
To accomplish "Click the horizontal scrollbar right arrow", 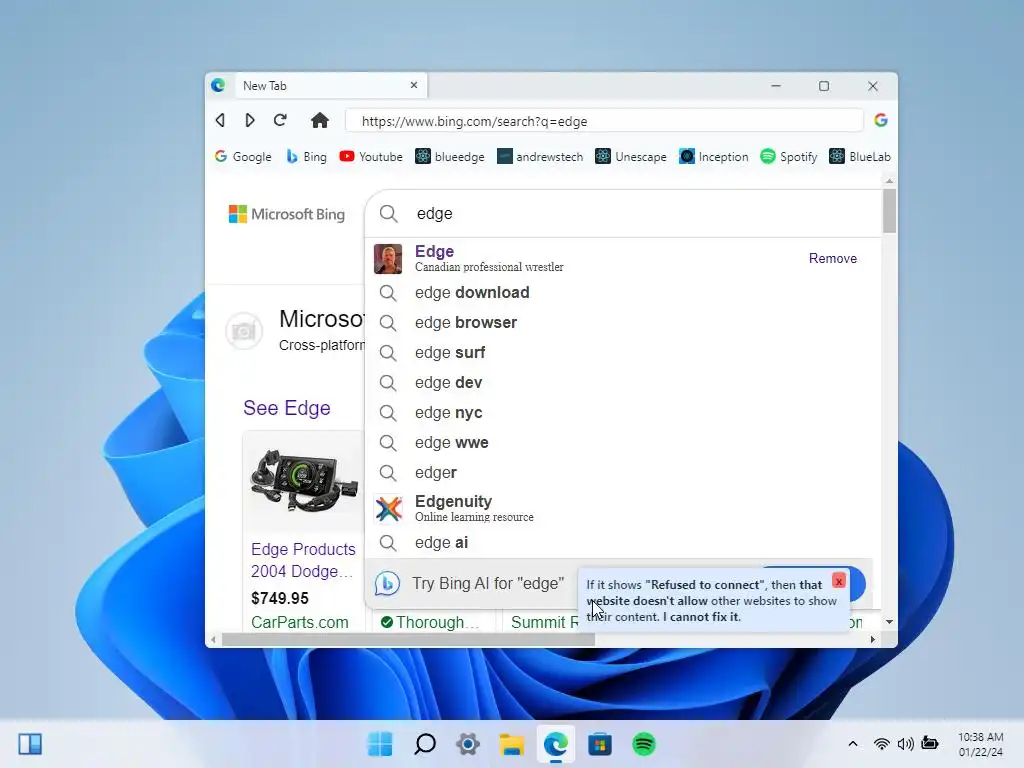I will pos(872,639).
